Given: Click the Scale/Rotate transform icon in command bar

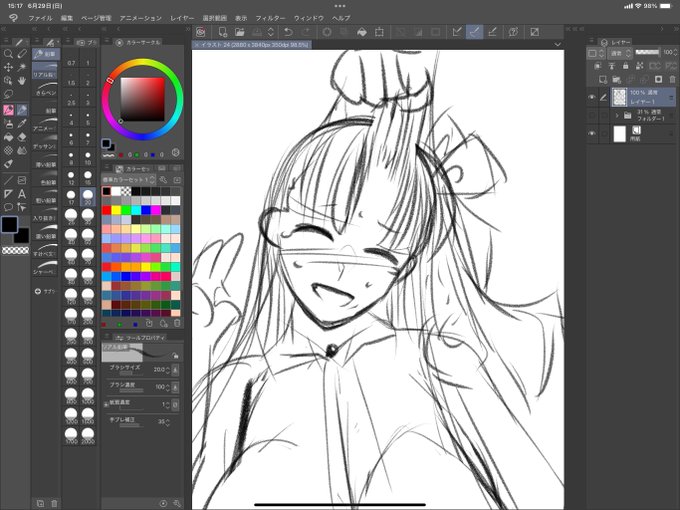Looking at the screenshot, I should pos(379,32).
